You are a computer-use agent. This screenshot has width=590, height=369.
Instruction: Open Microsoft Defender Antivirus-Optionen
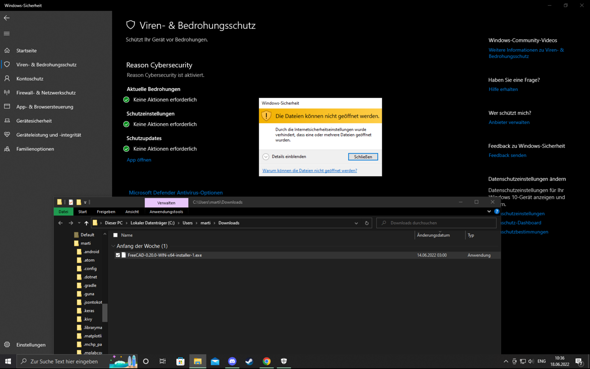176,193
